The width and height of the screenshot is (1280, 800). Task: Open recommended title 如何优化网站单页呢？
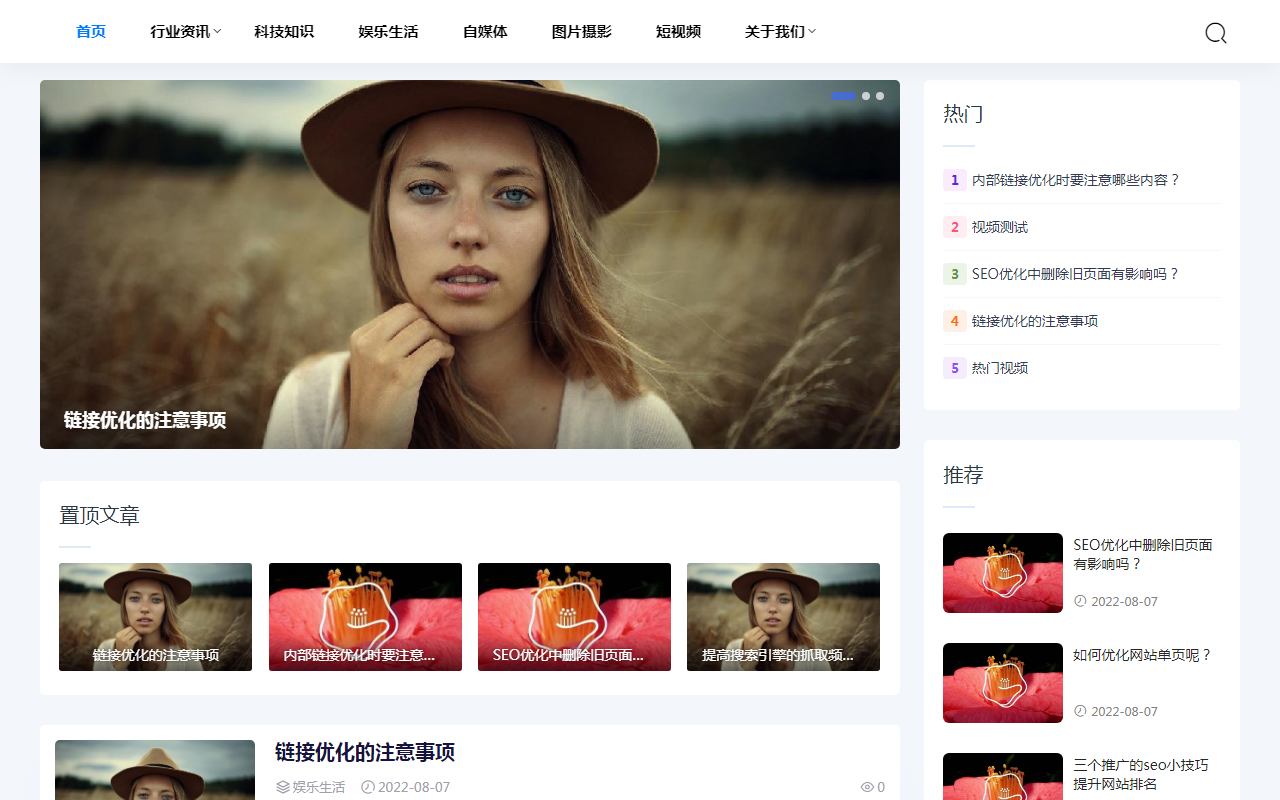pos(1143,655)
